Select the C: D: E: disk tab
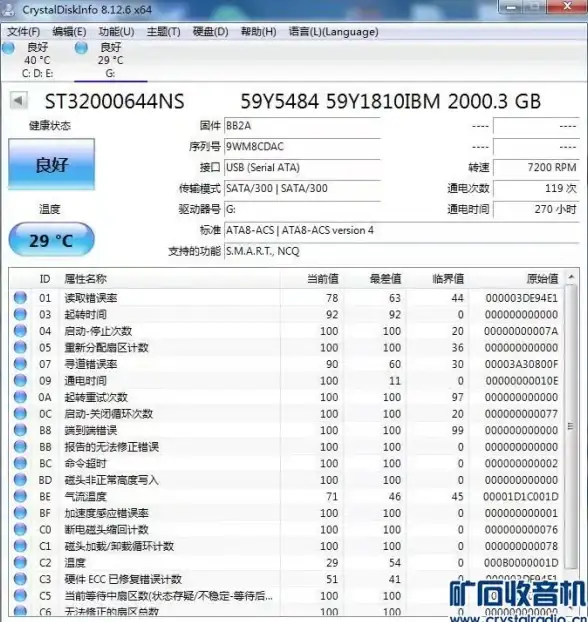 (37, 60)
